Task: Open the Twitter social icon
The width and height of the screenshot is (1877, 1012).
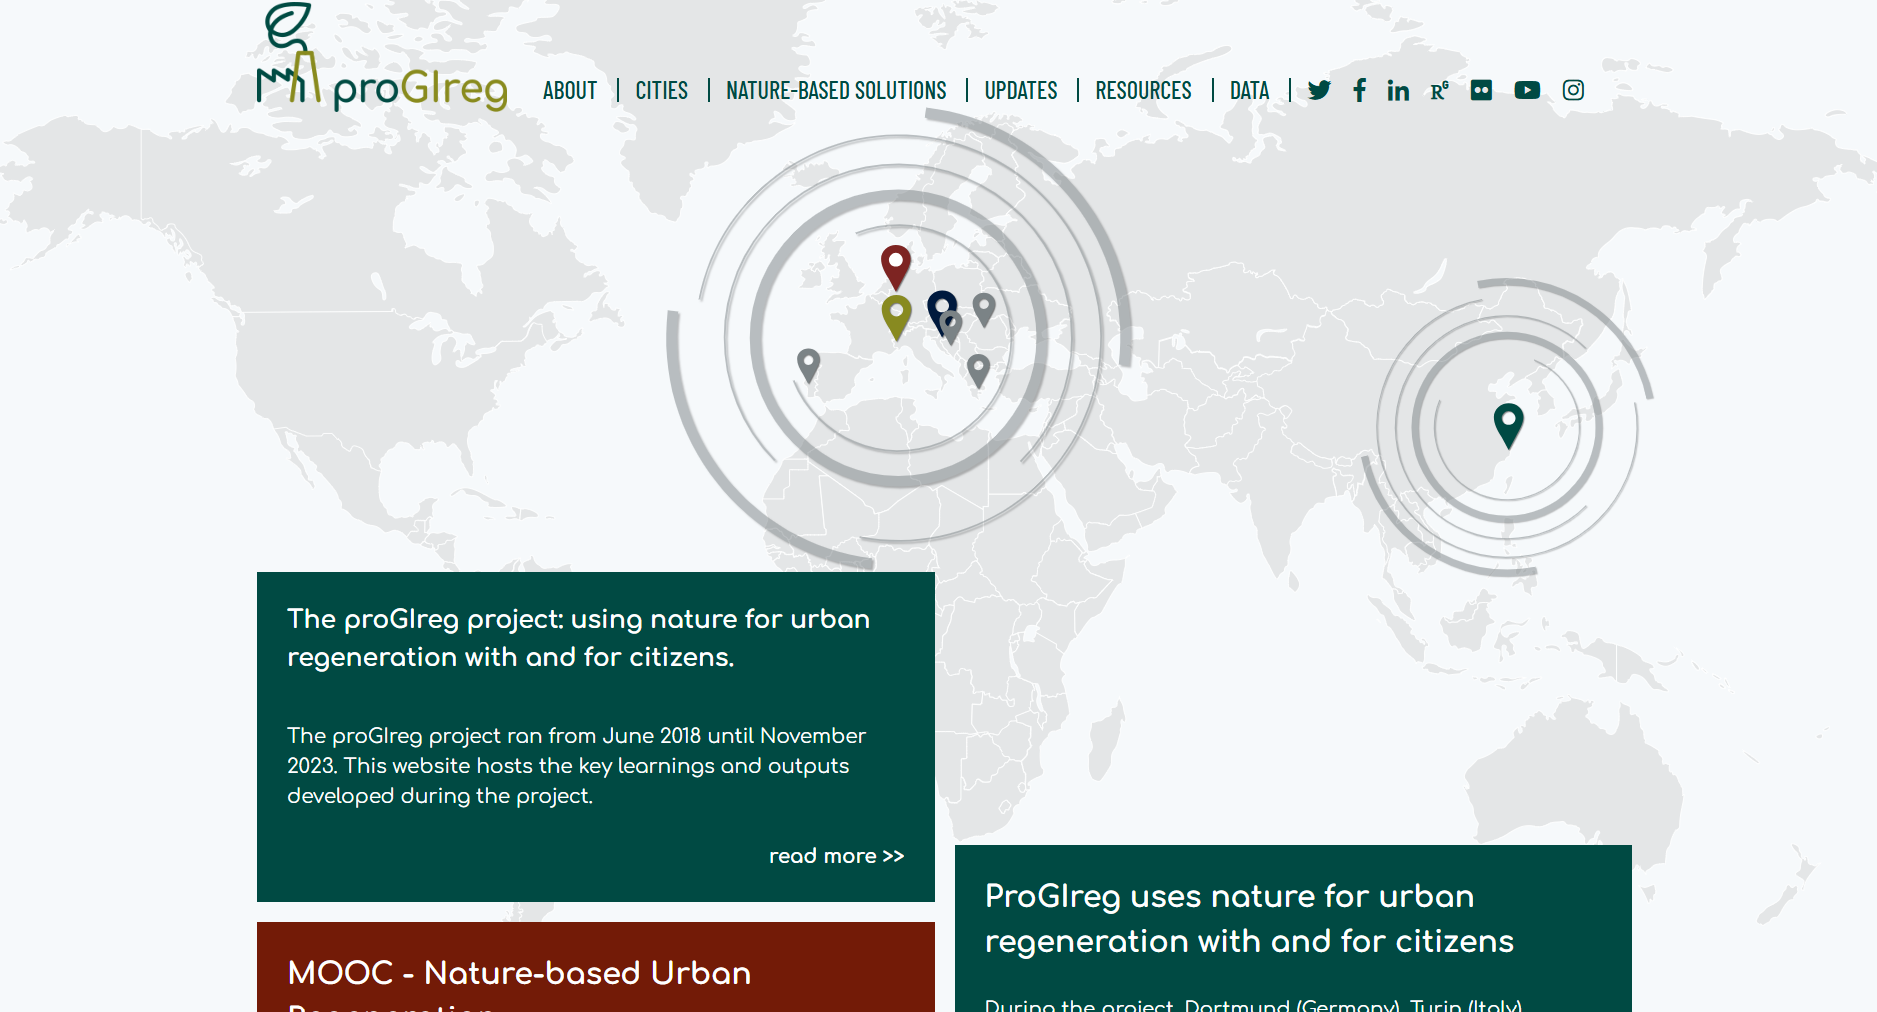Action: (x=1319, y=91)
